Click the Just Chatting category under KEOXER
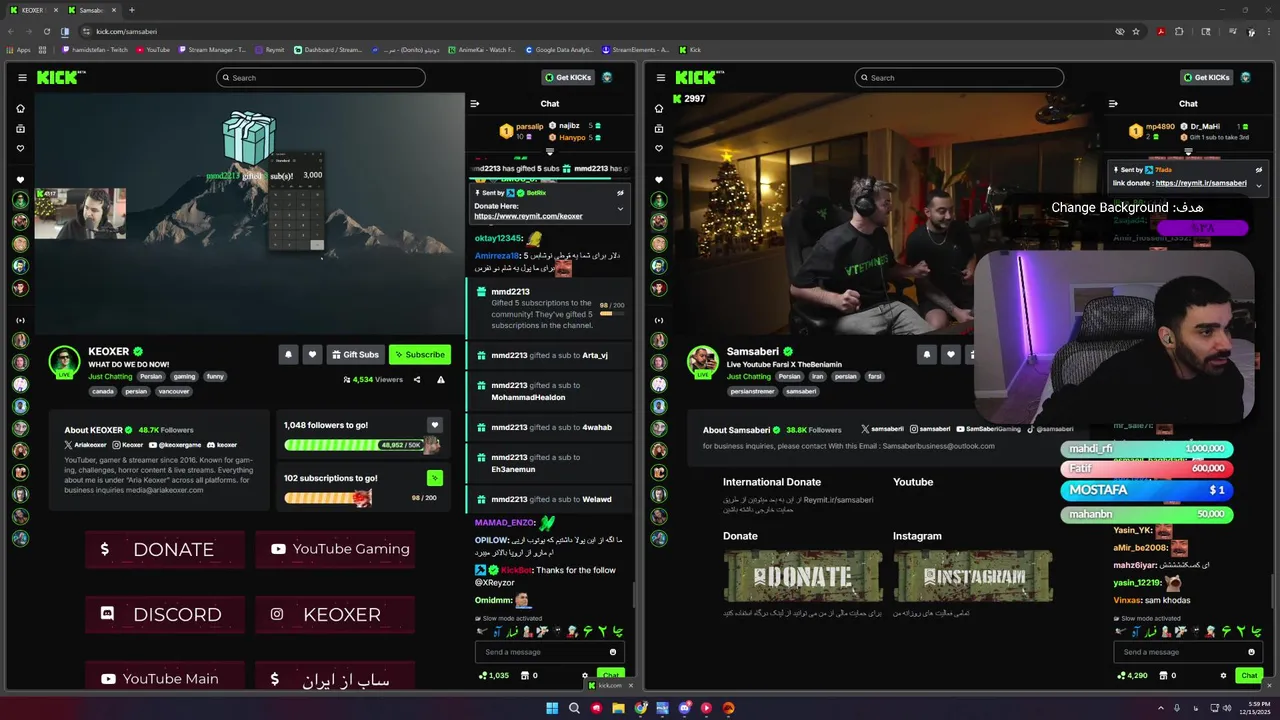The image size is (1280, 720). coord(109,377)
